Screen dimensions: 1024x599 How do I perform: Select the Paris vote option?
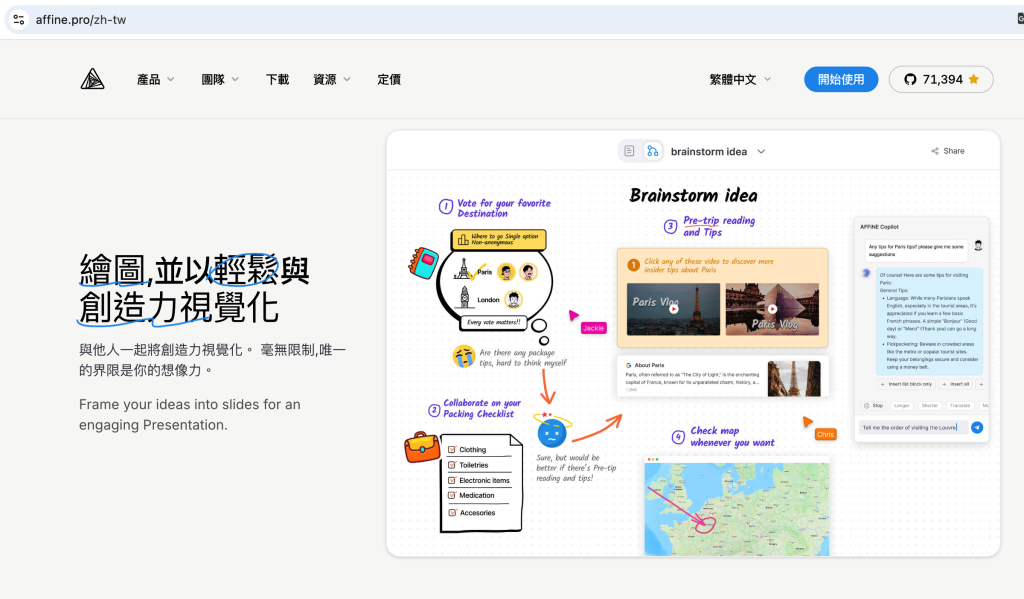(484, 272)
